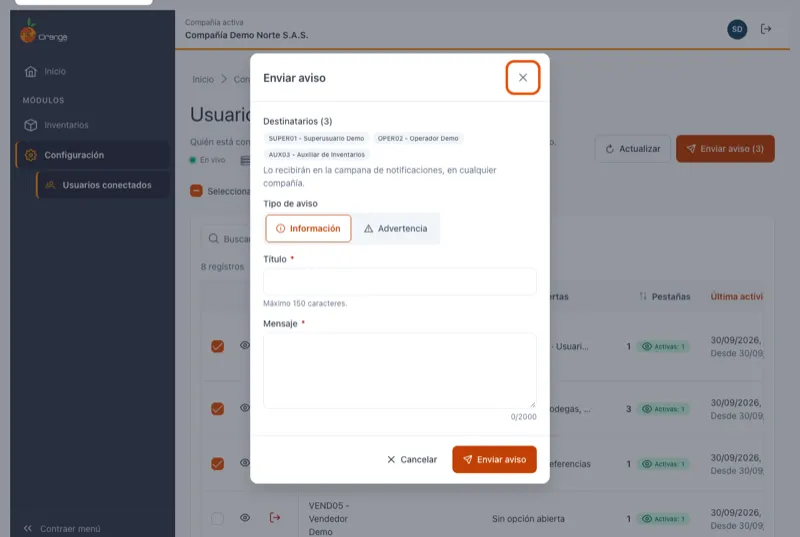Screen dimensions: 800x537
Task: Uncheck the checkbox in the eferencias row
Action: click(x=217, y=464)
